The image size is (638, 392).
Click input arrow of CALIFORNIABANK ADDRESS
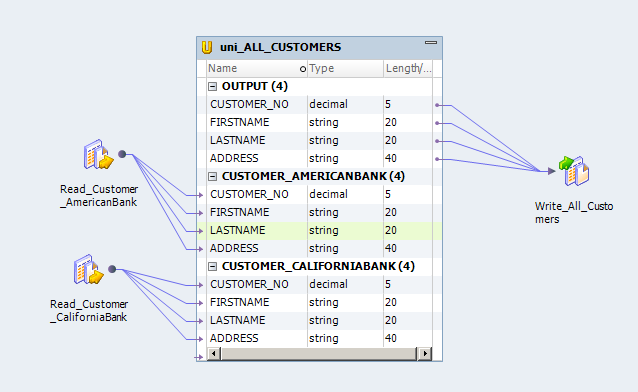200,339
